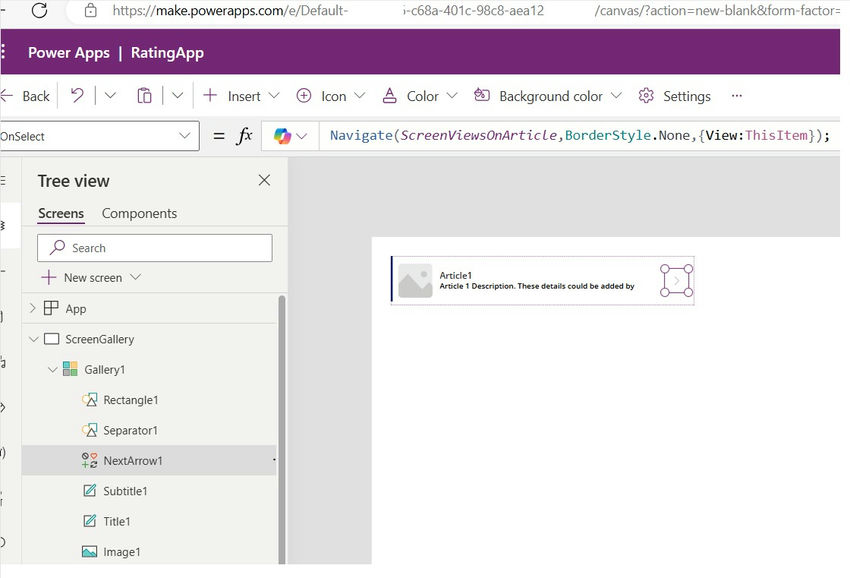Open the Background color paint icon
The width and height of the screenshot is (850, 578).
[x=484, y=95]
